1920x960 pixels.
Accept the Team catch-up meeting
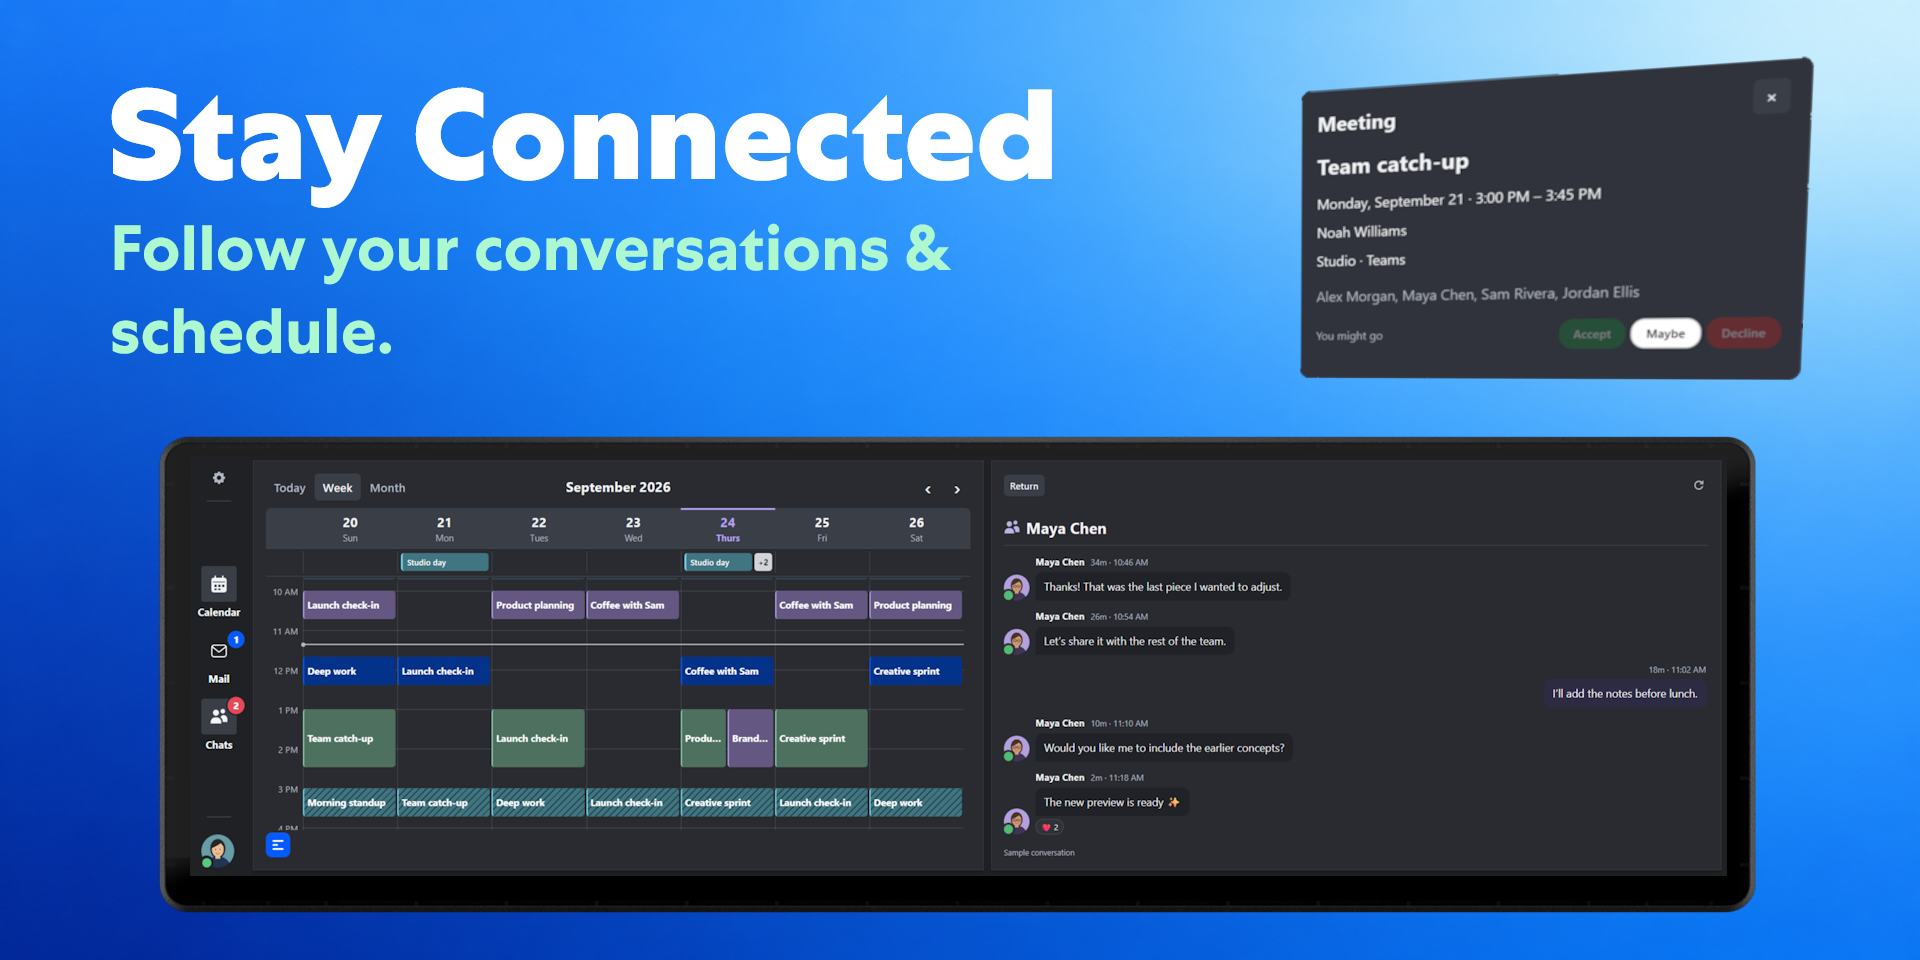pos(1591,334)
